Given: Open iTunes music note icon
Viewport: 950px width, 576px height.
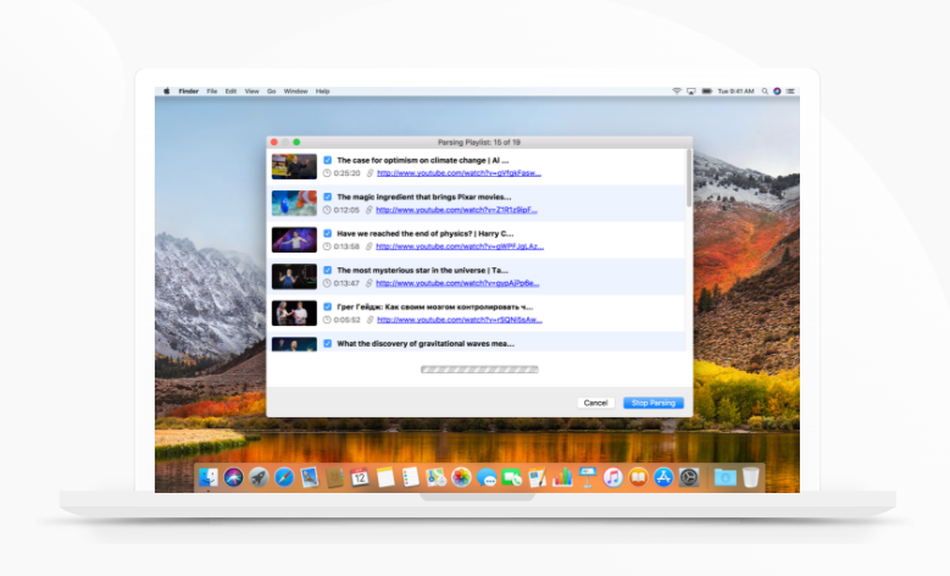Looking at the screenshot, I should 613,478.
